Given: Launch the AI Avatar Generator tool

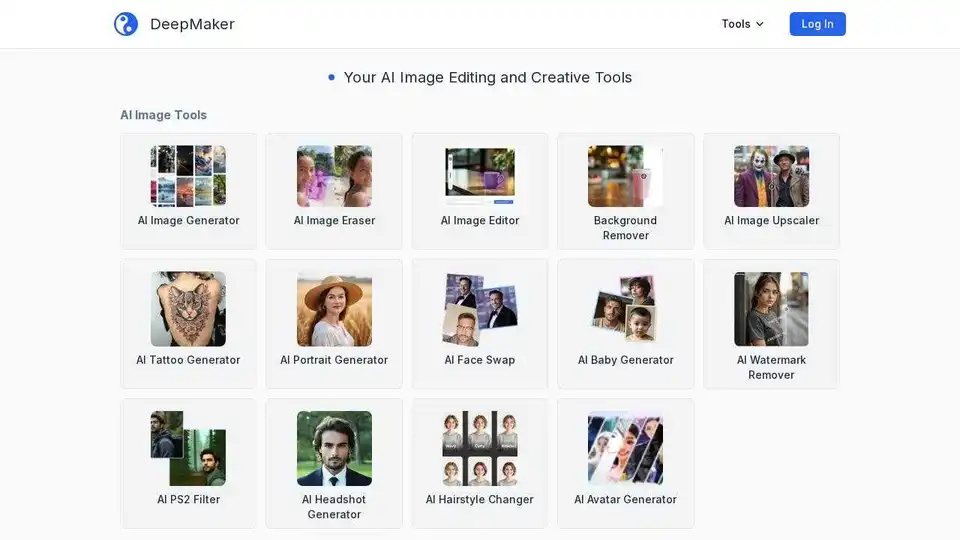Looking at the screenshot, I should tap(626, 463).
